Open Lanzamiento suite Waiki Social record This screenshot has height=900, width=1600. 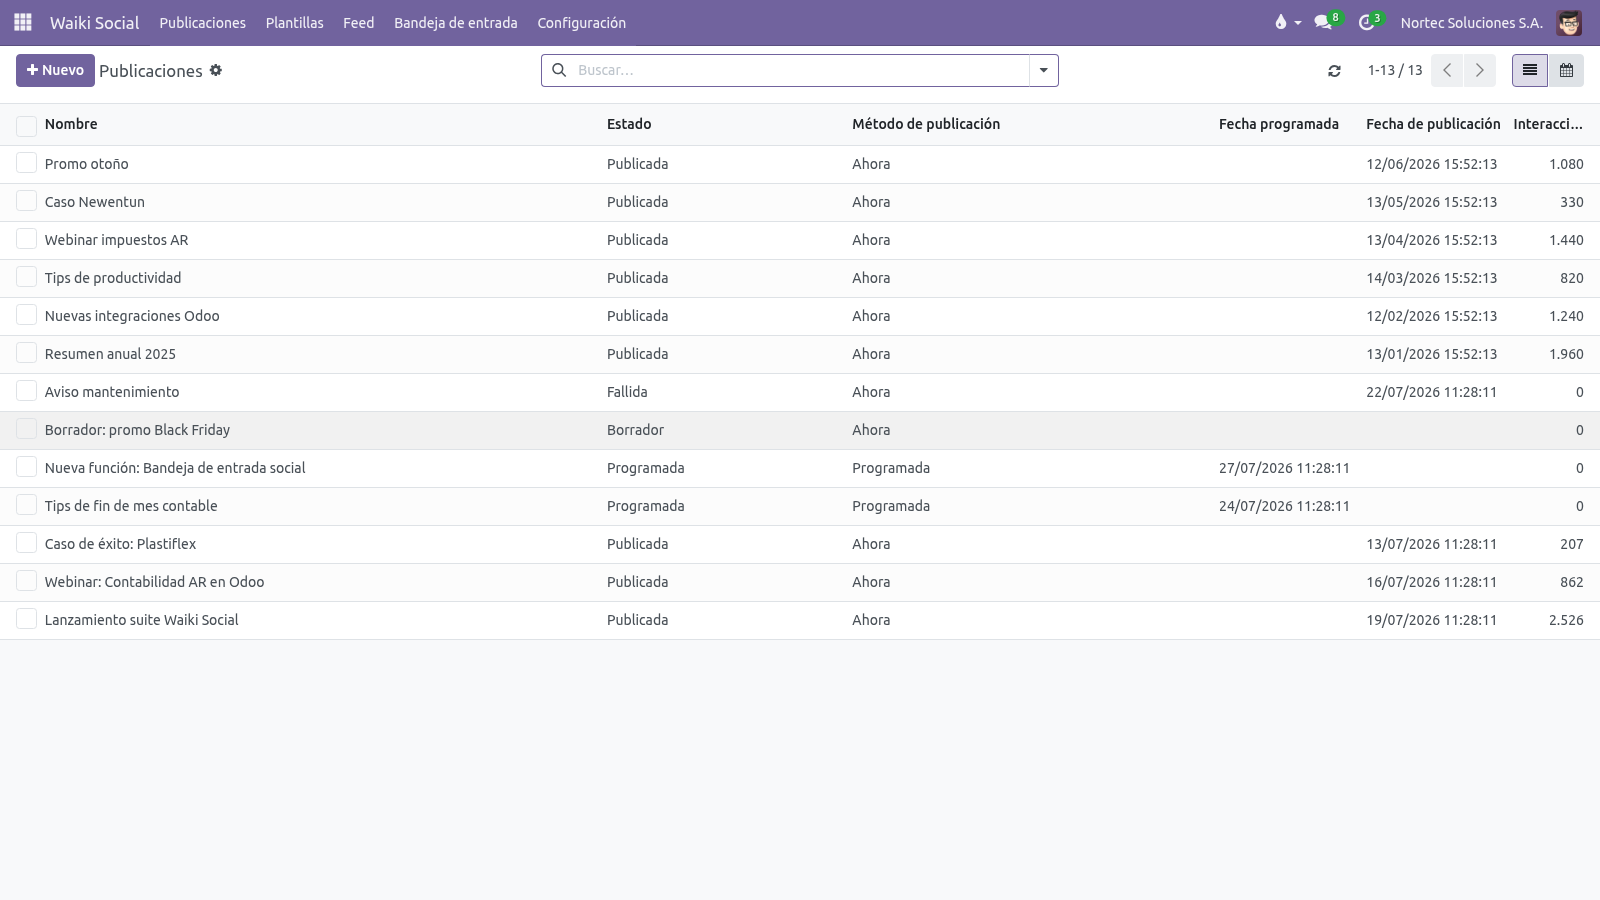141,620
